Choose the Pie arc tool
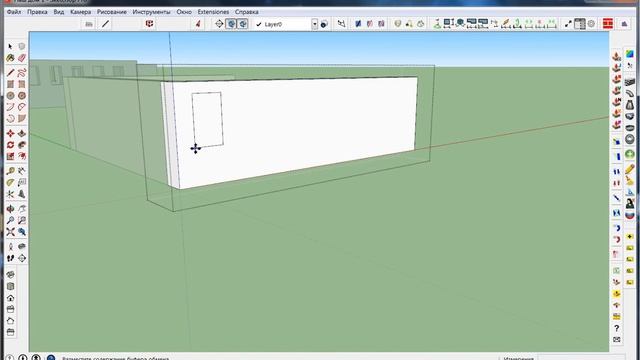Image resolution: width=640 pixels, height=360 pixels. pyautogui.click(x=22, y=118)
